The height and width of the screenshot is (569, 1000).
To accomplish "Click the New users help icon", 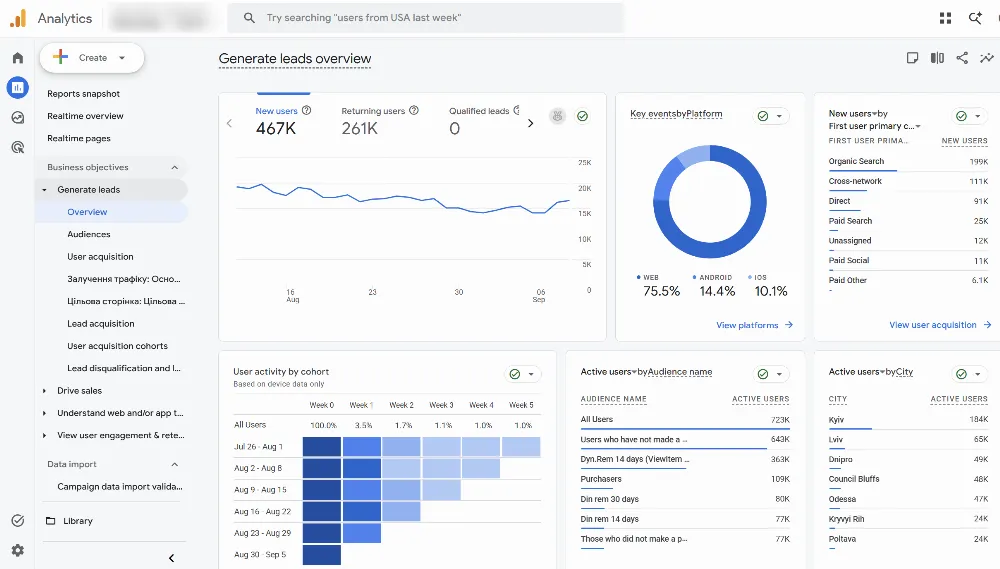I will 307,110.
